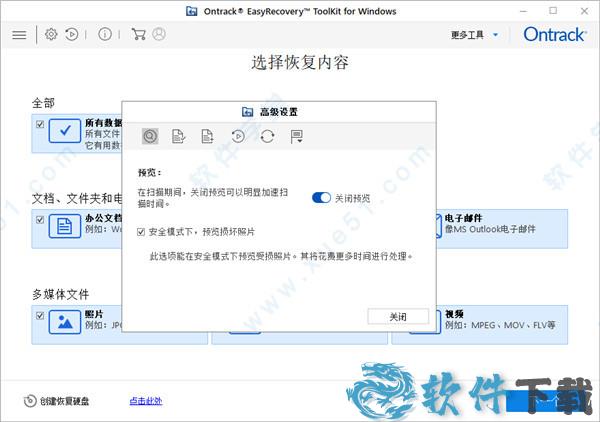600x422 pixels.
Task: Click the user account icon
Action: point(160,34)
